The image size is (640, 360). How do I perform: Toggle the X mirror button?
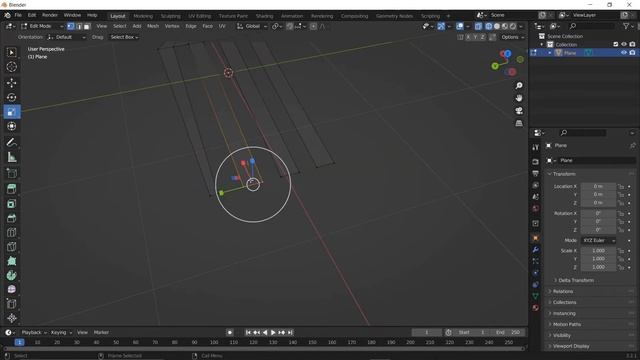click(468, 37)
